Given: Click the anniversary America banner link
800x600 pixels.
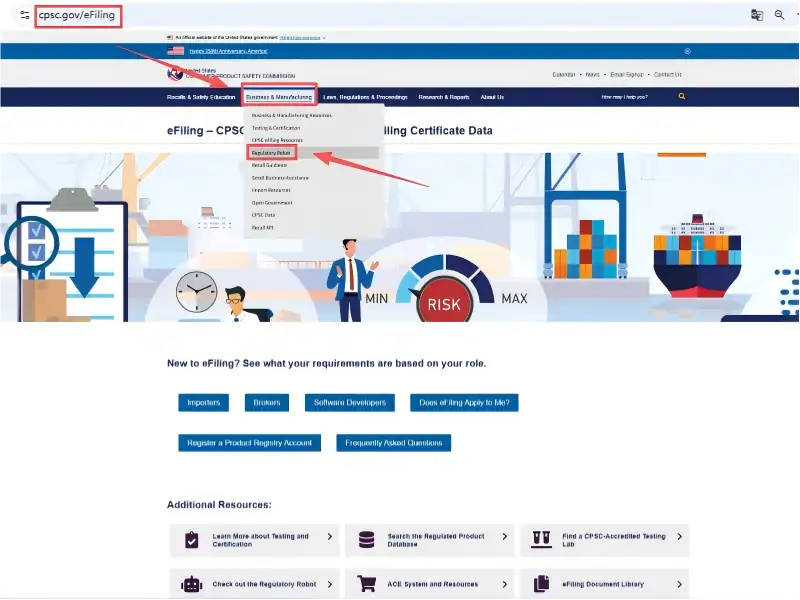Looking at the screenshot, I should 228,51.
